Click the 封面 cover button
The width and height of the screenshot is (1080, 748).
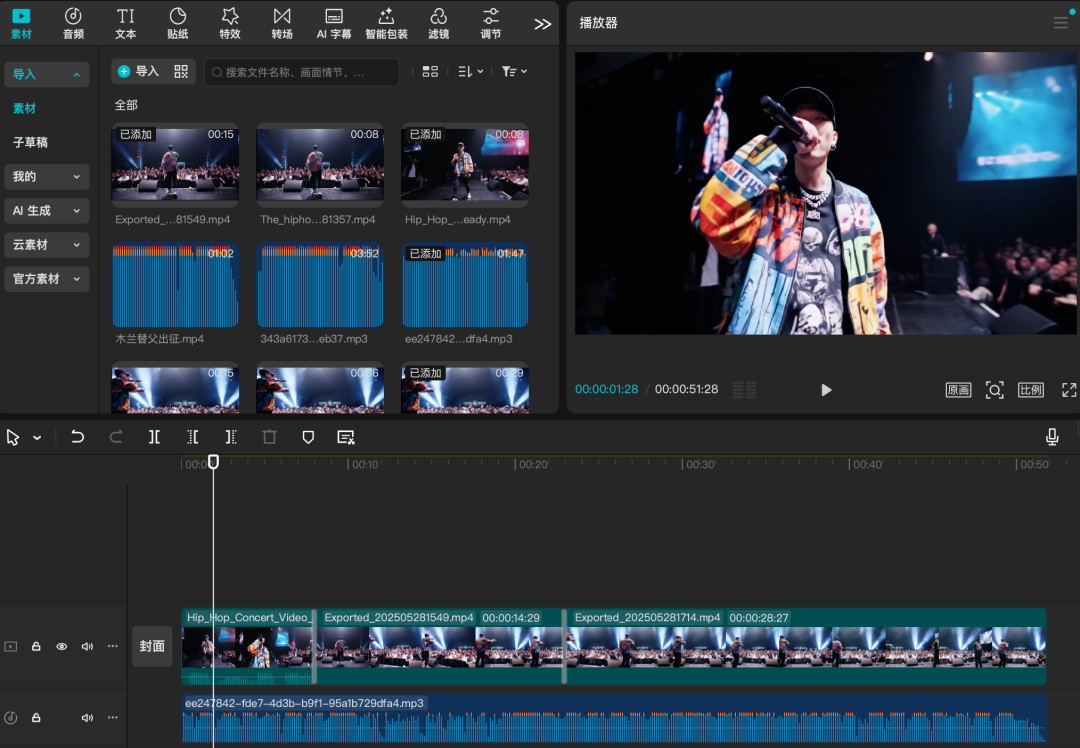pyautogui.click(x=152, y=646)
